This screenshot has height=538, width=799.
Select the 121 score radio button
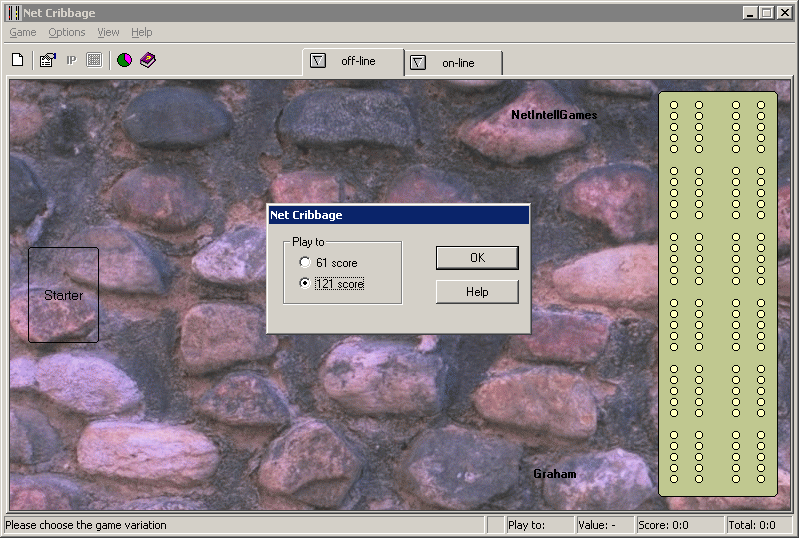(x=305, y=283)
